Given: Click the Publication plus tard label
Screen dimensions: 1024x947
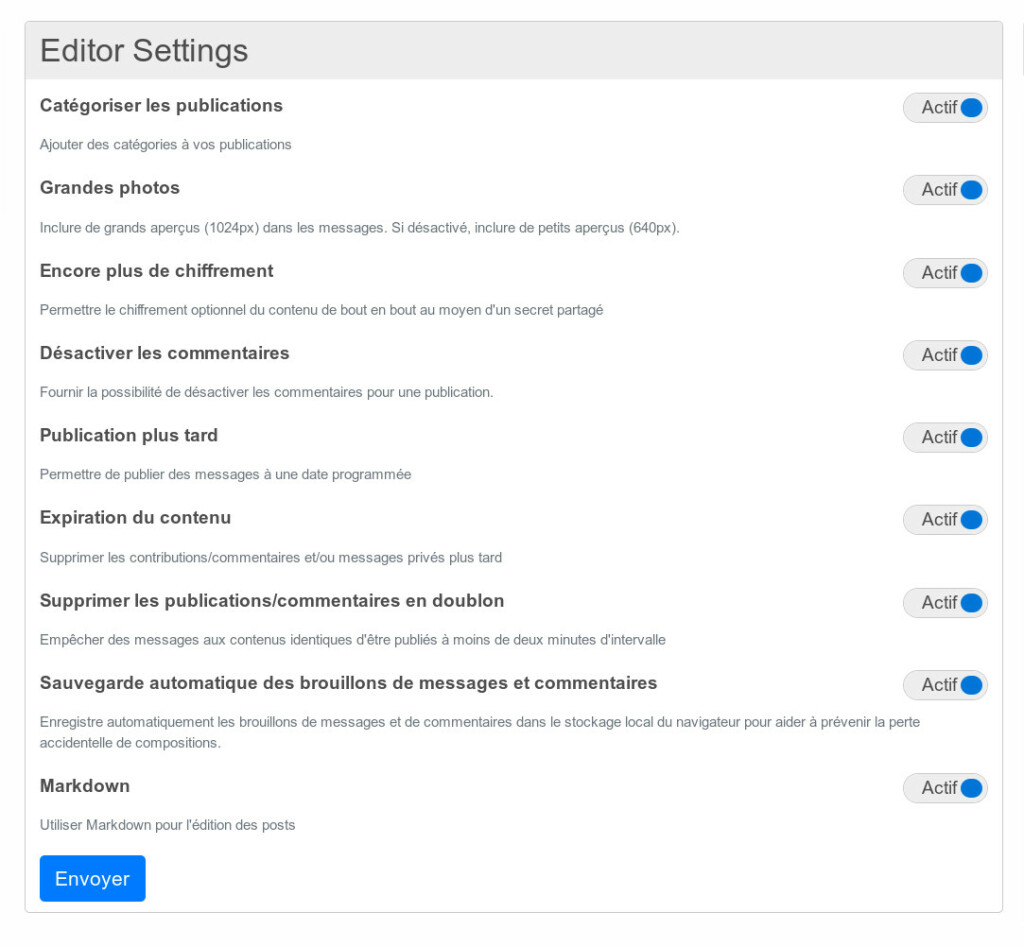Looking at the screenshot, I should tap(129, 436).
